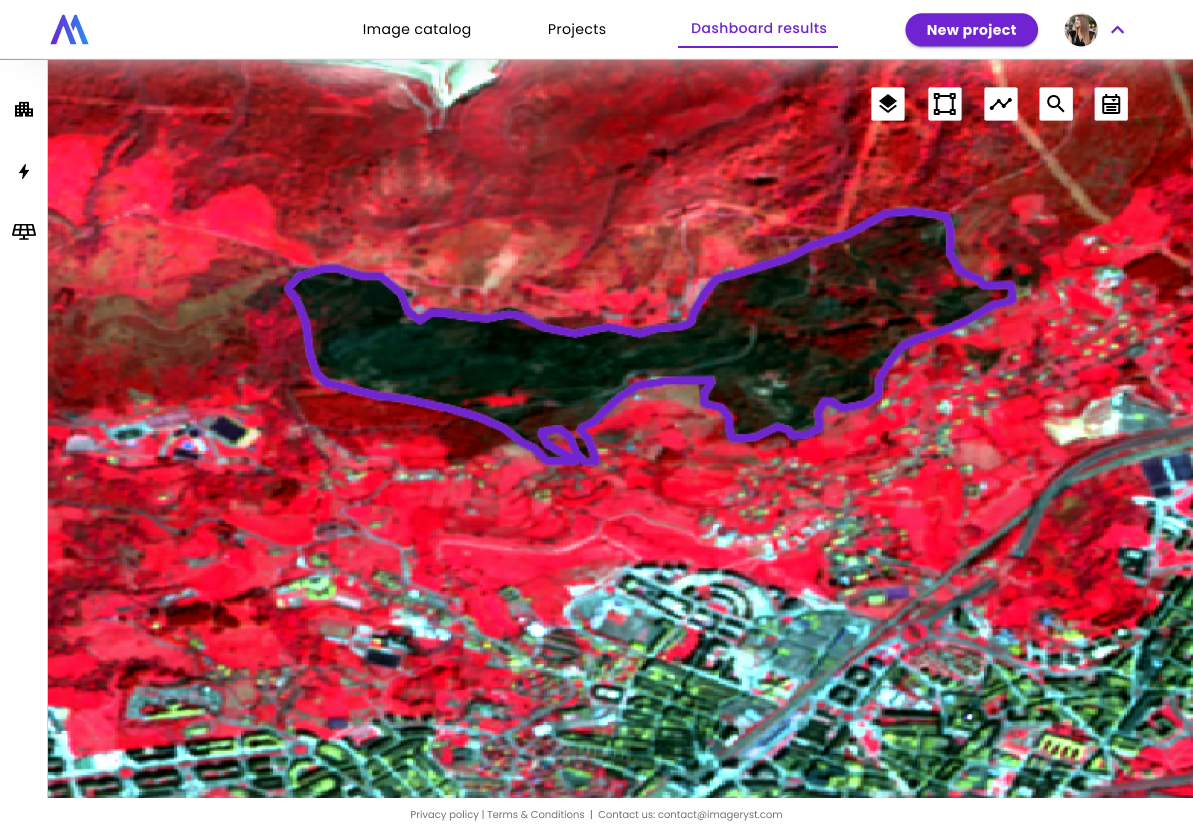Image resolution: width=1193 pixels, height=830 pixels.
Task: Open the calendar date picker tool
Action: point(1111,104)
